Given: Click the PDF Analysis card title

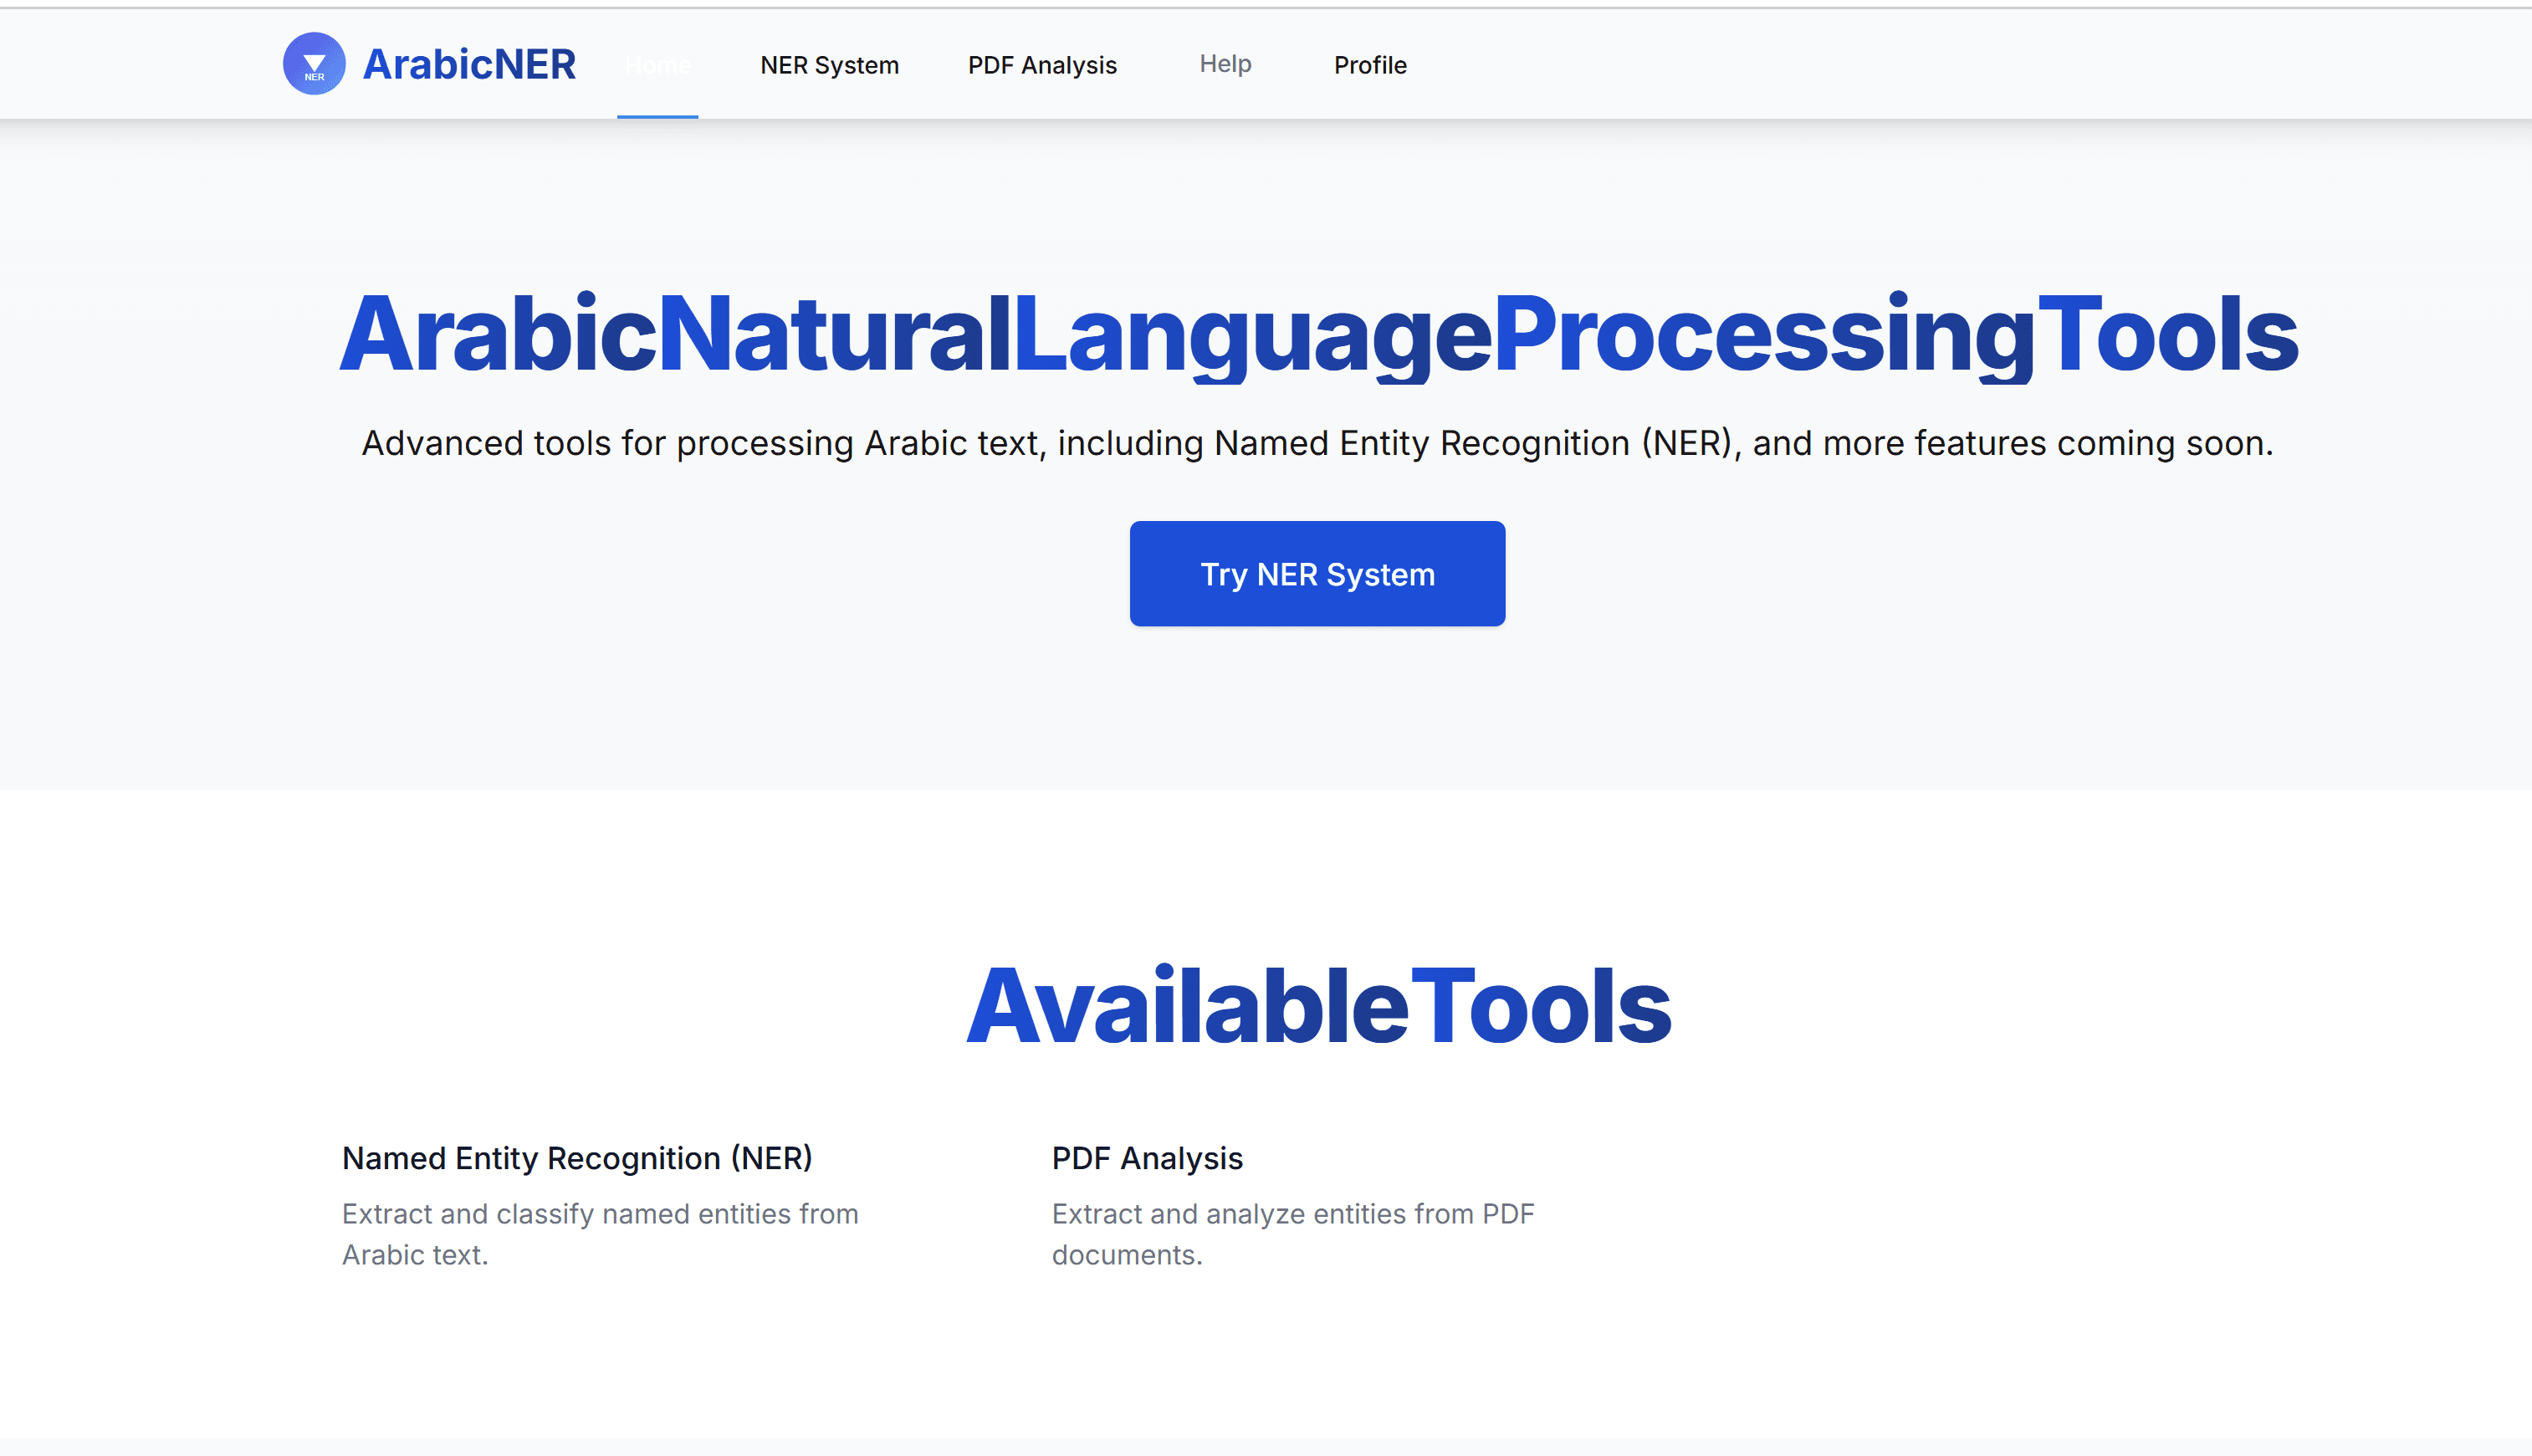Looking at the screenshot, I should pos(1147,1158).
